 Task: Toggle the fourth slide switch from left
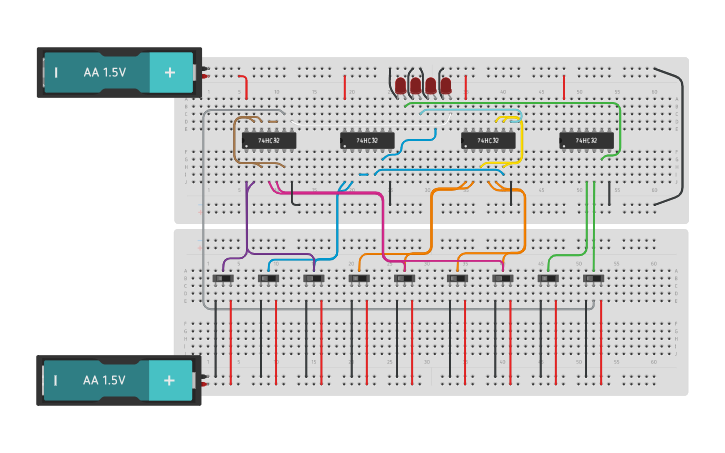(359, 279)
